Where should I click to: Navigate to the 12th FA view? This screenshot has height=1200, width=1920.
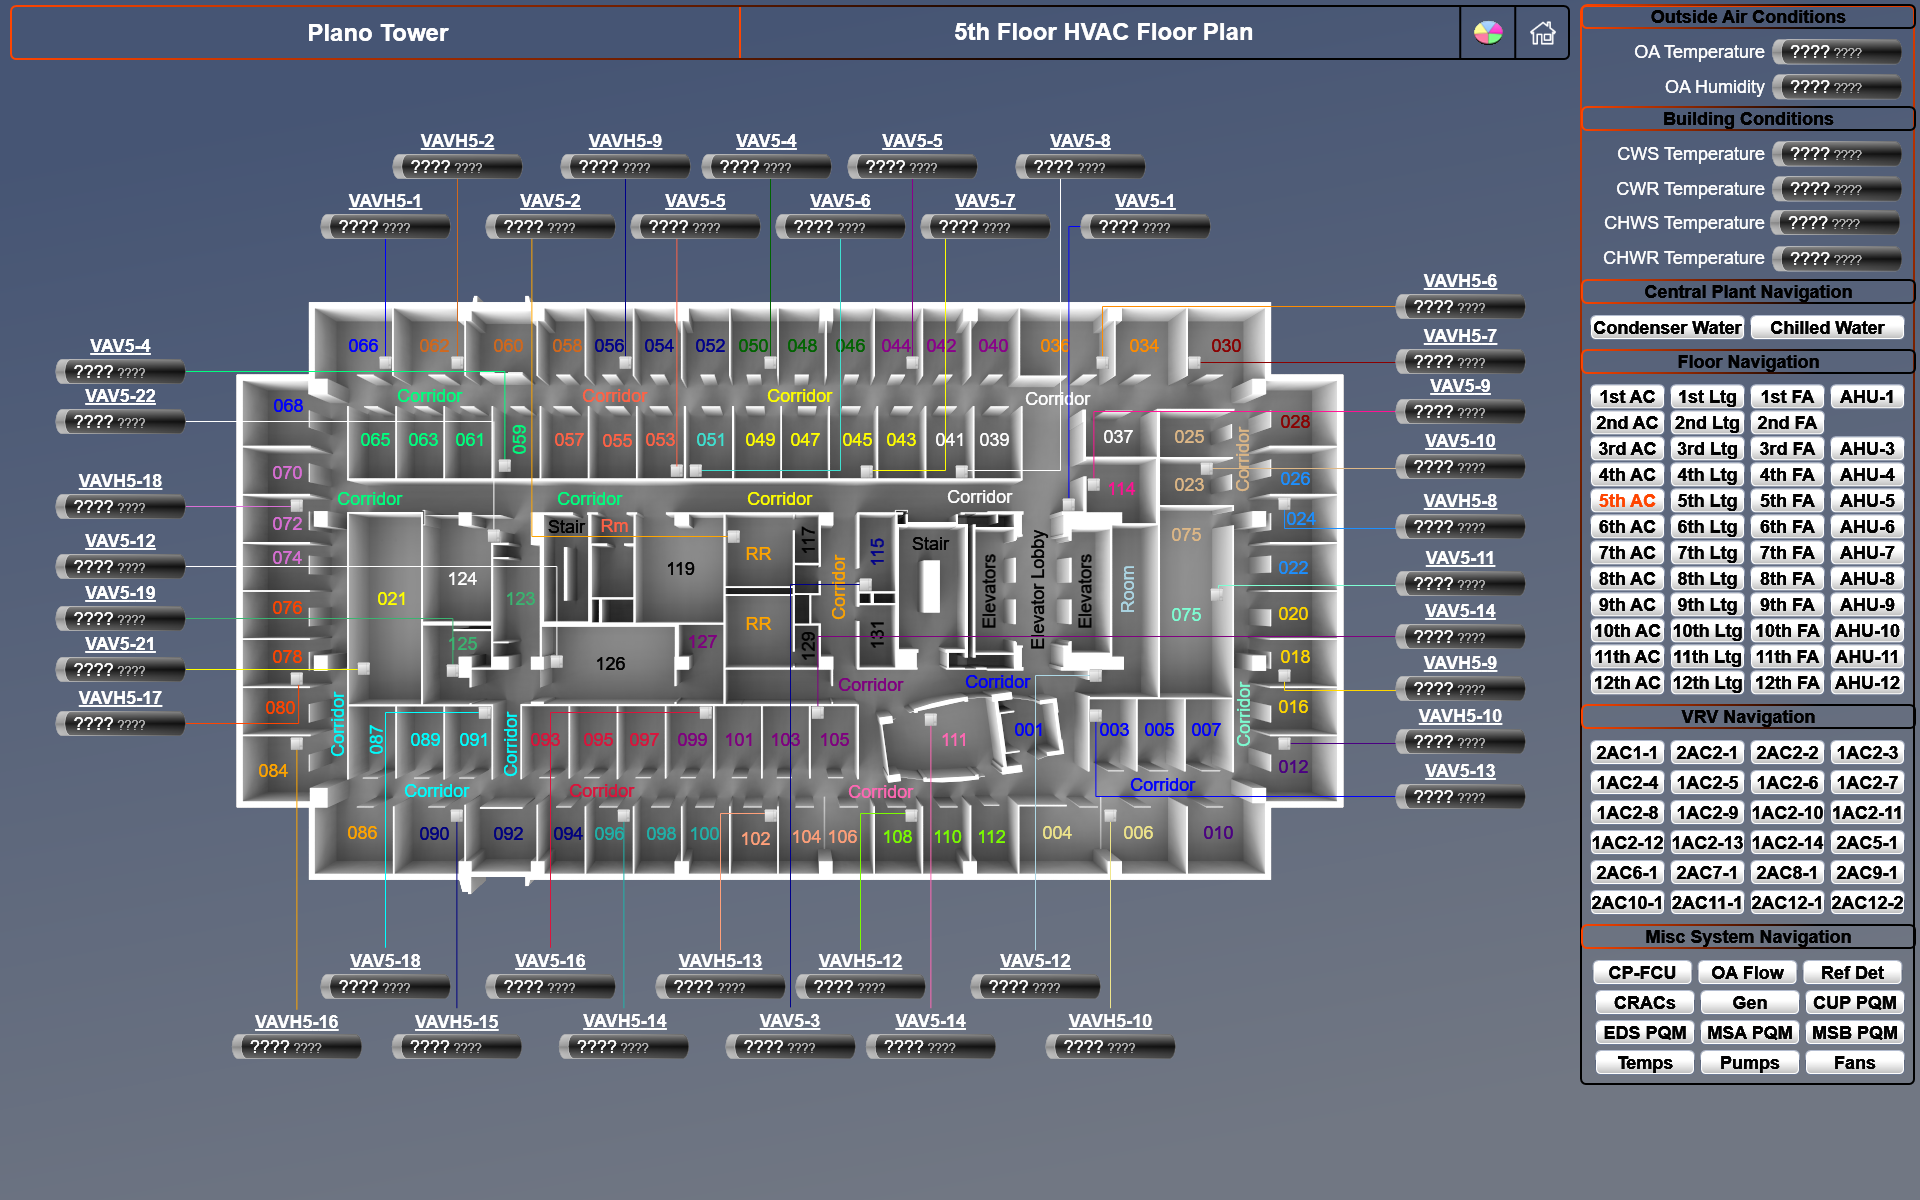(x=1787, y=682)
